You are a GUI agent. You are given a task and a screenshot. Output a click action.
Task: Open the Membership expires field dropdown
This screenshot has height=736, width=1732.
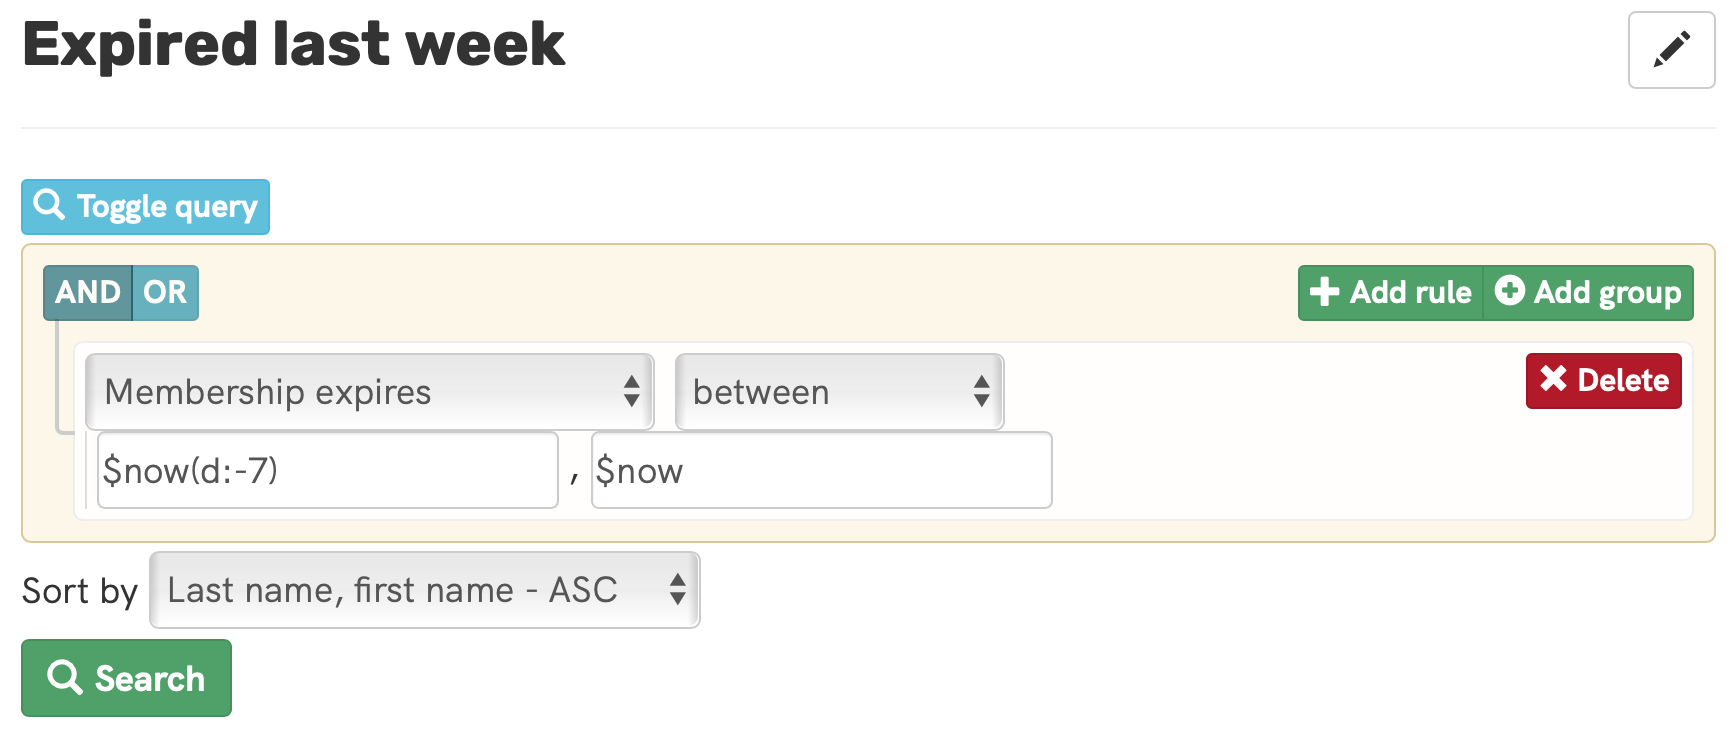[369, 392]
